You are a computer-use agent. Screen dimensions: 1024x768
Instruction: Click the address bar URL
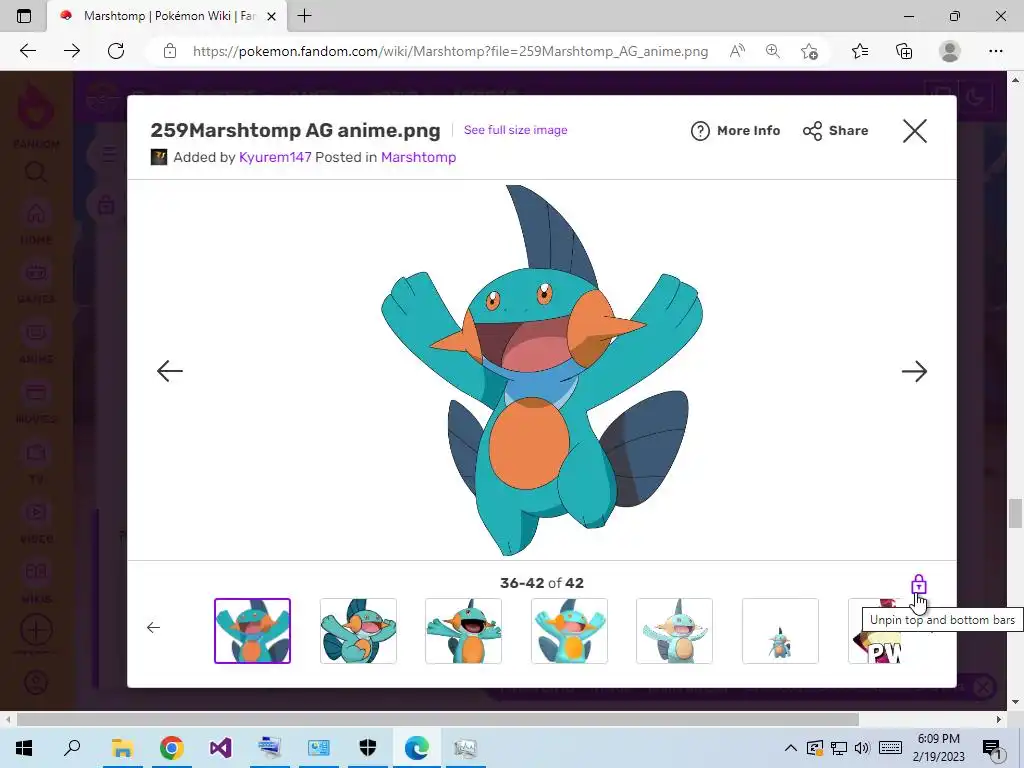pyautogui.click(x=450, y=51)
